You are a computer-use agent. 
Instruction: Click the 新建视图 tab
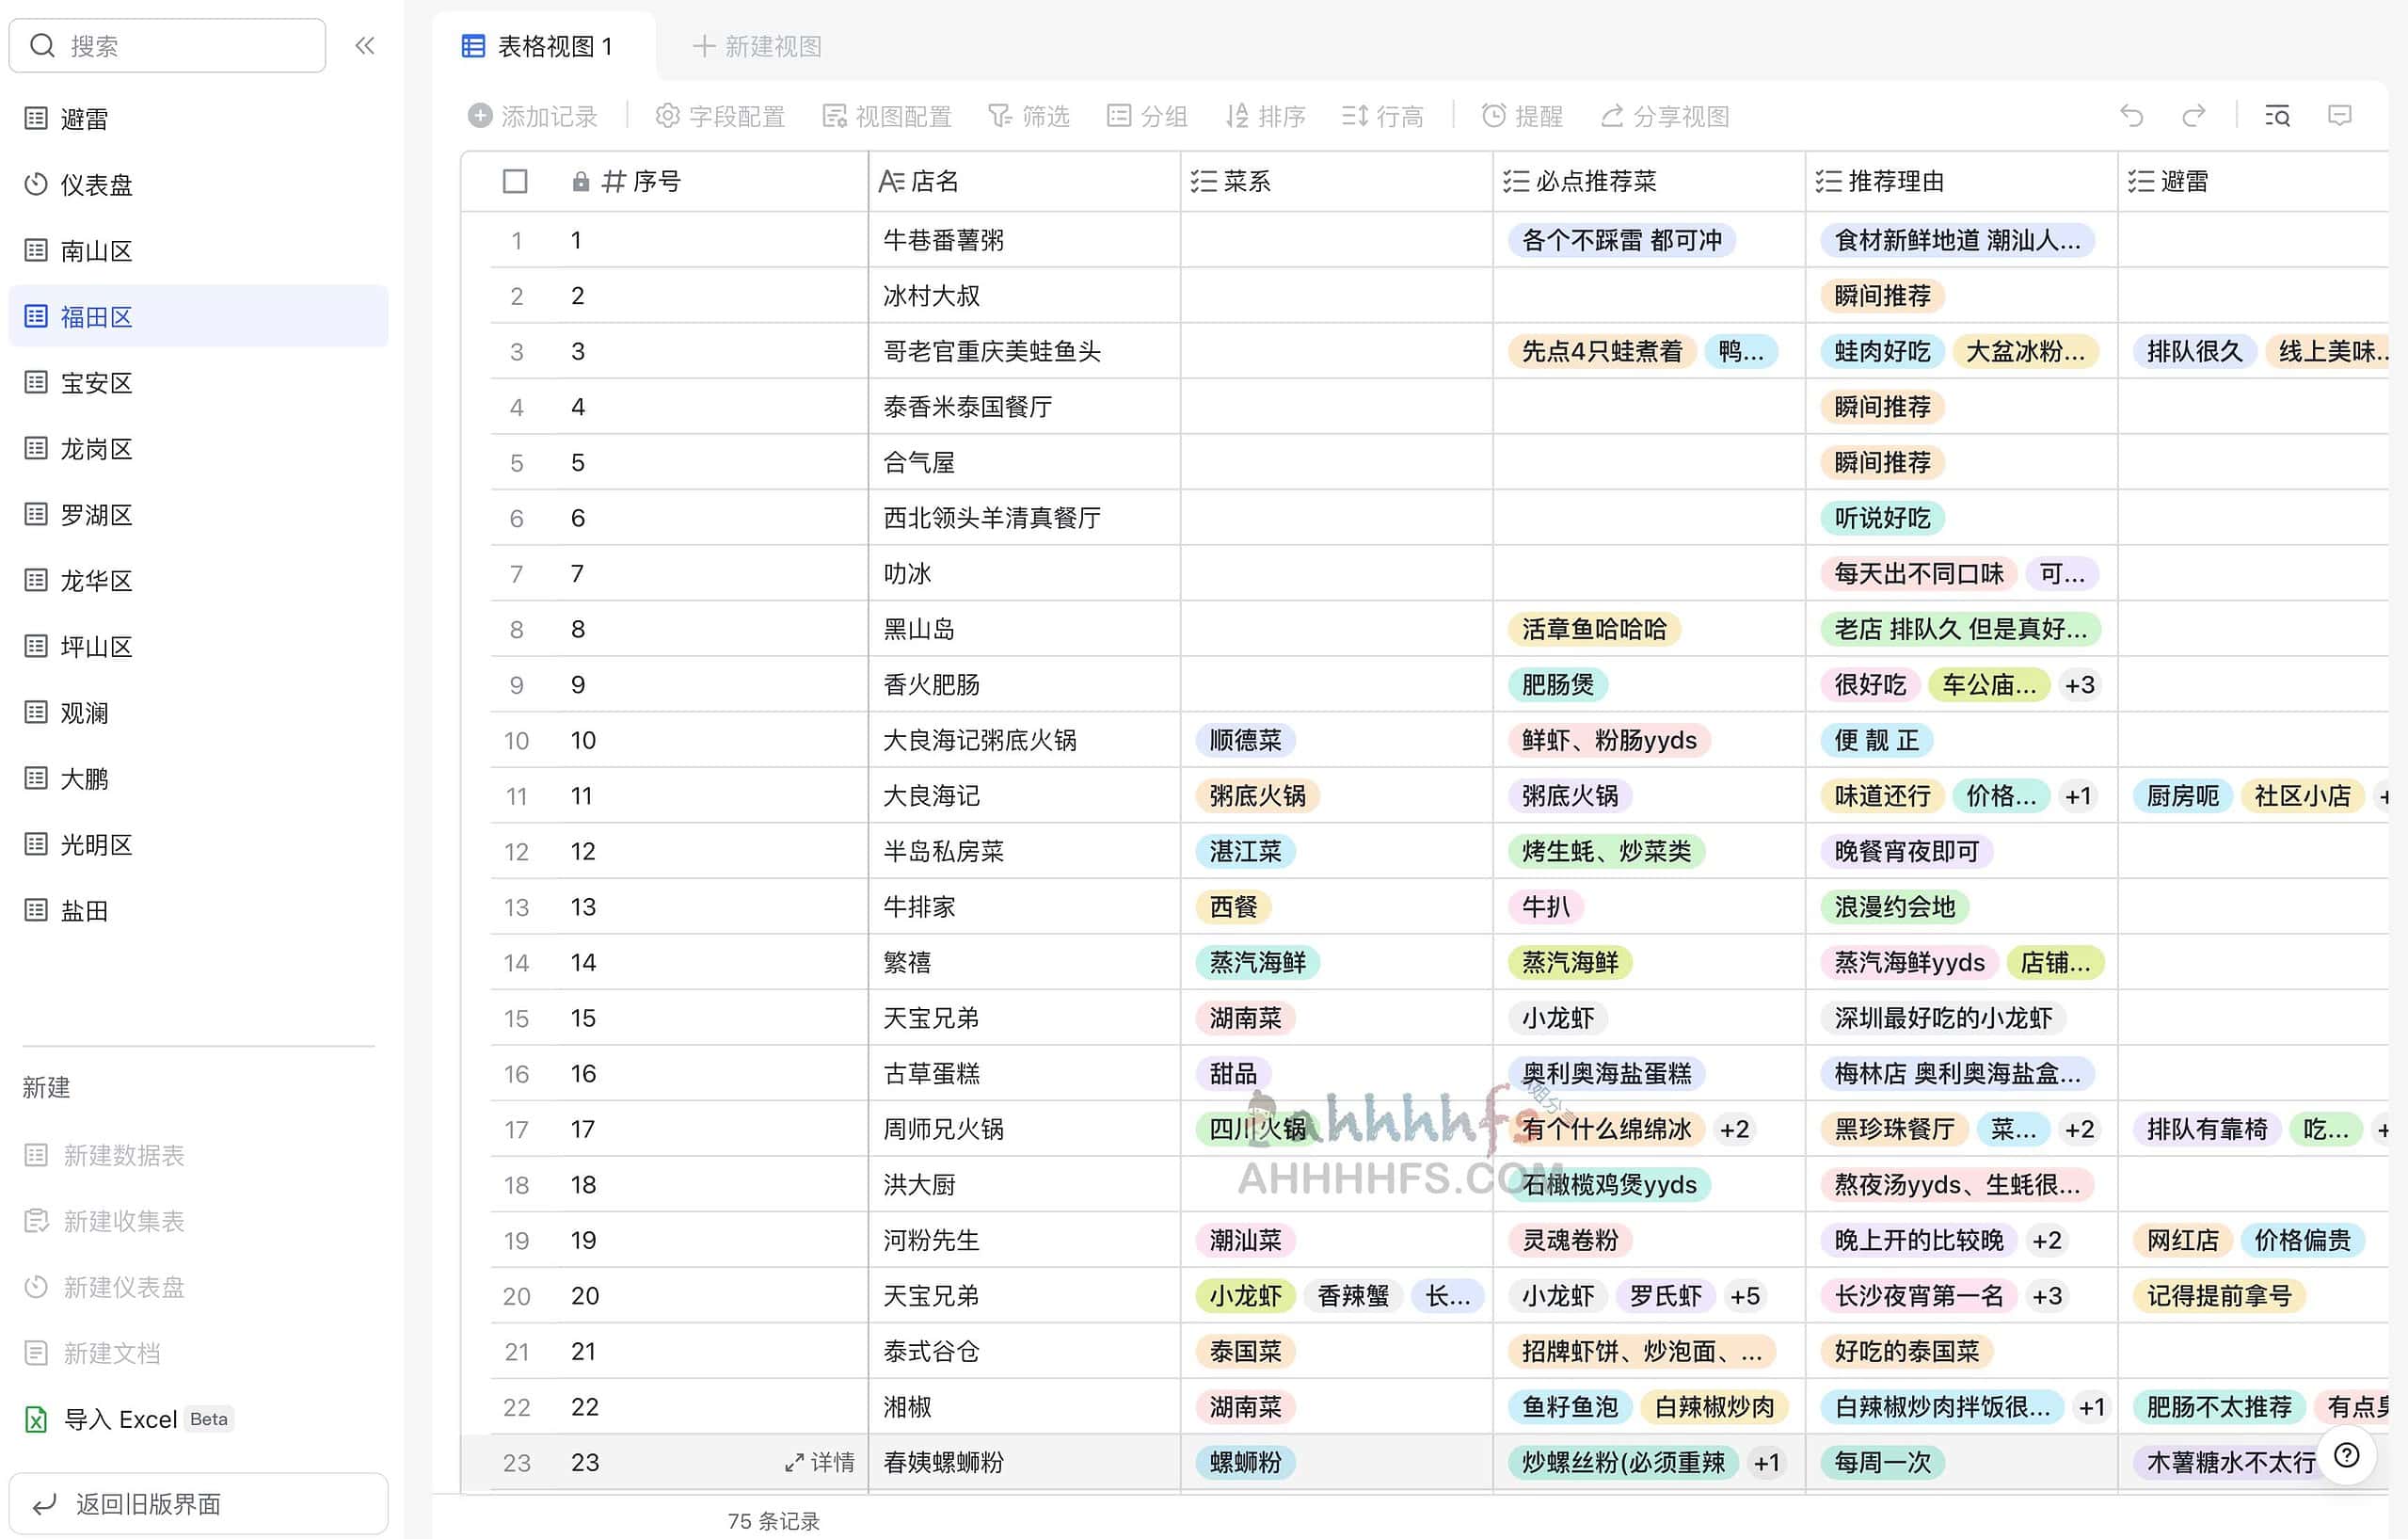pos(757,46)
